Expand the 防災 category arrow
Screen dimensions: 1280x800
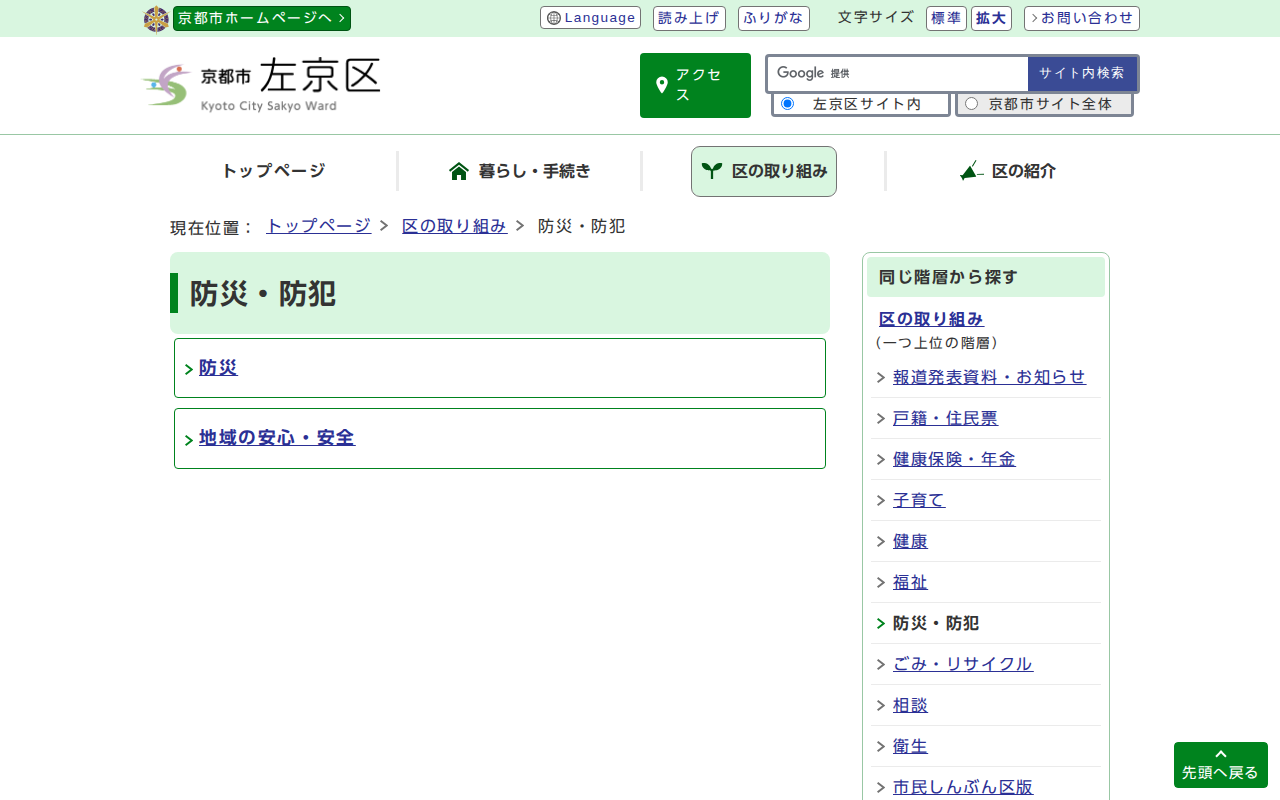pyautogui.click(x=189, y=370)
